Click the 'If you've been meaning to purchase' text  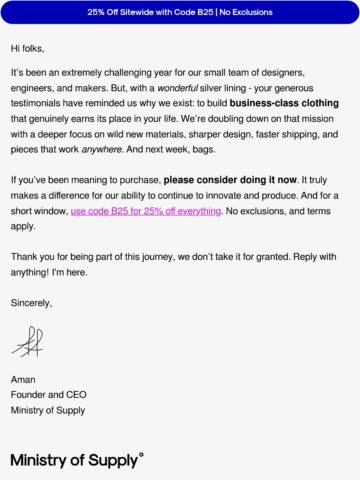(86, 180)
